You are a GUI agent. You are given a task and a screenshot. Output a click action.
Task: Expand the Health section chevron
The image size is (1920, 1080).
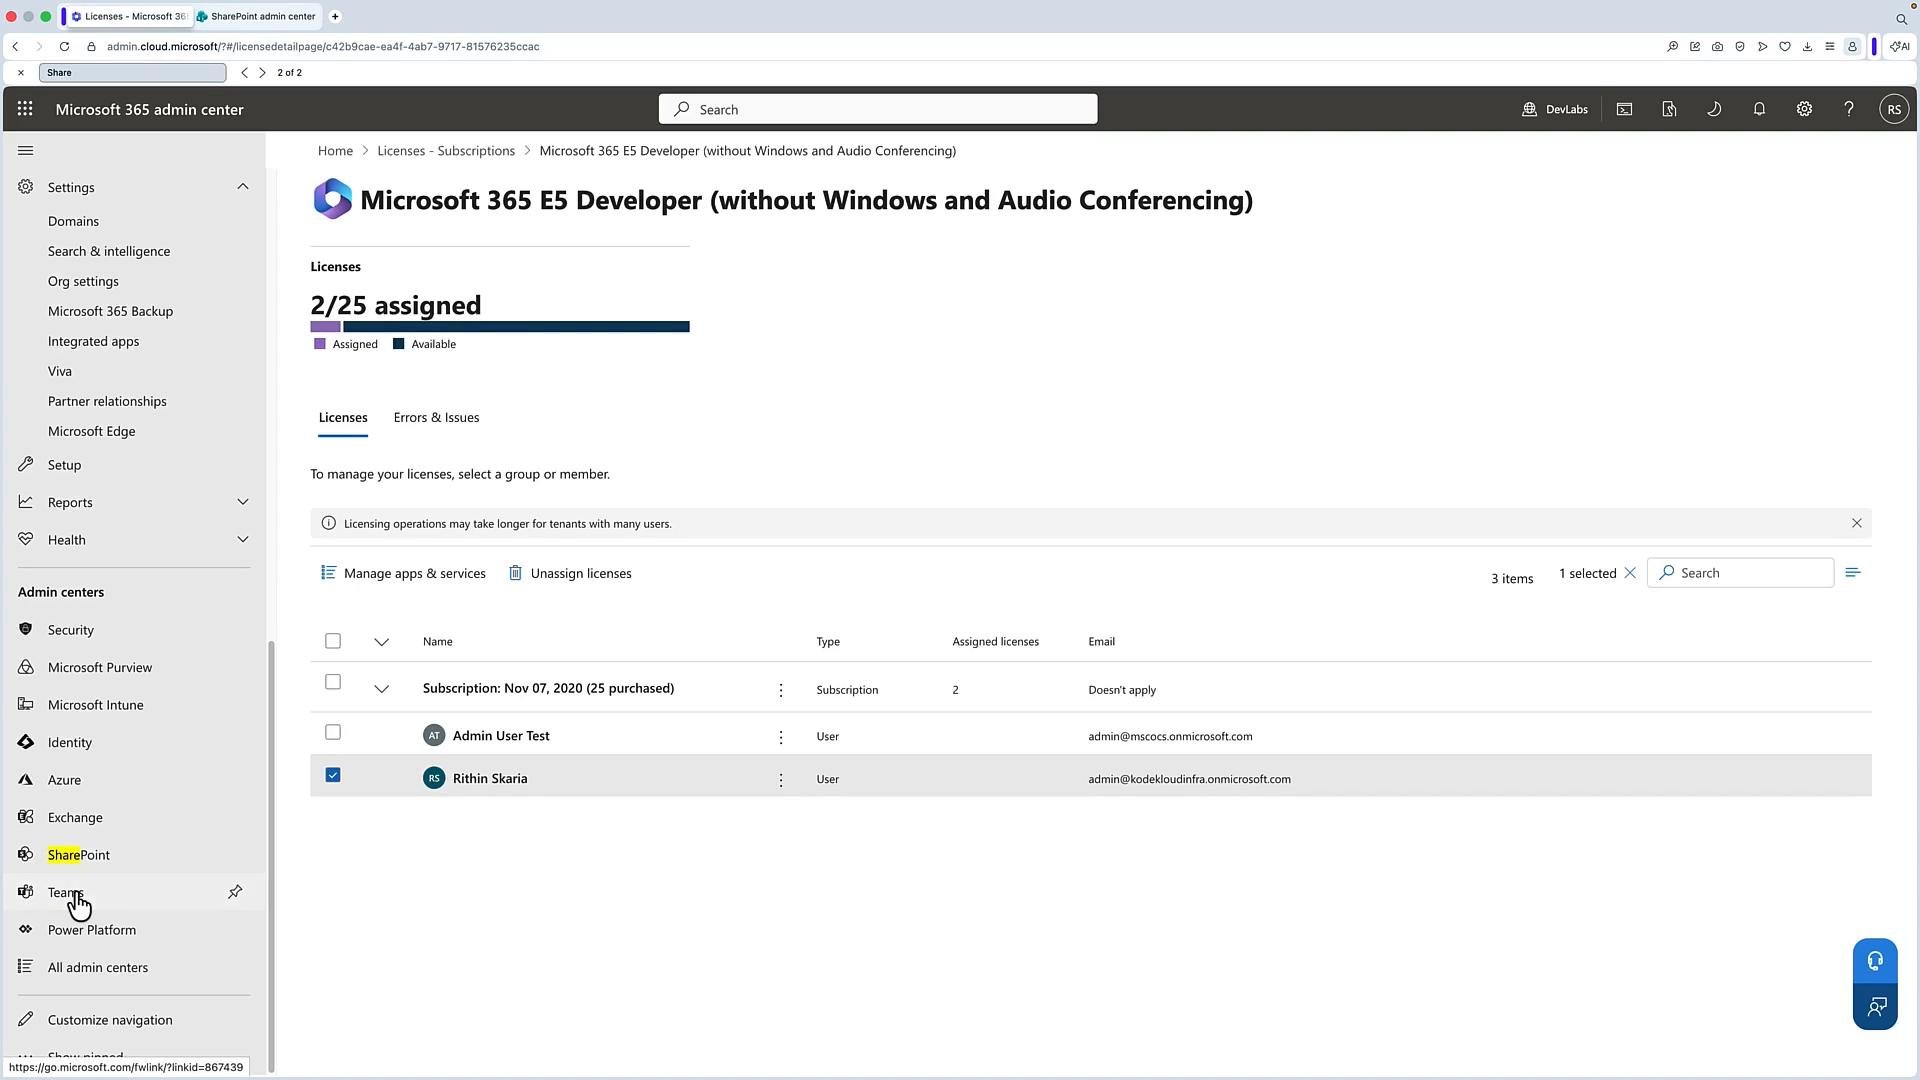[x=243, y=540]
